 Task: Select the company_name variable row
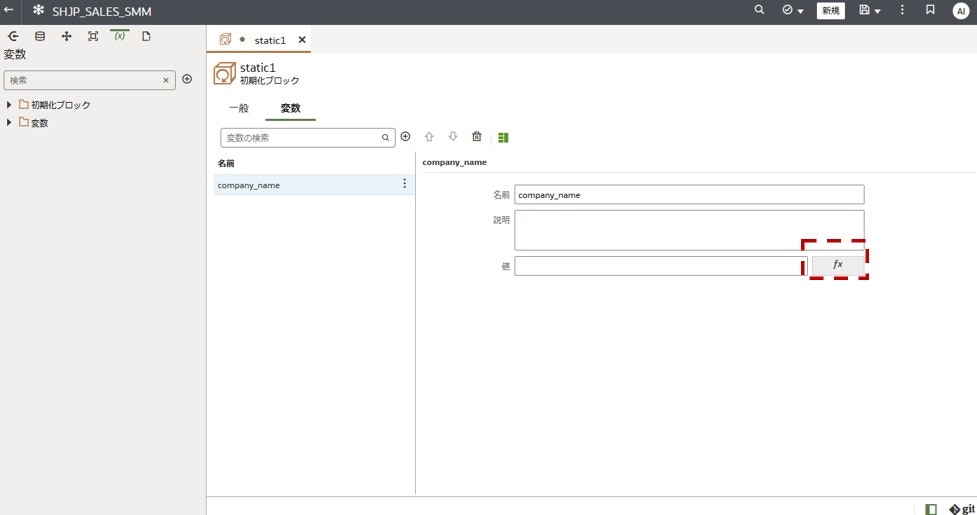click(x=313, y=185)
